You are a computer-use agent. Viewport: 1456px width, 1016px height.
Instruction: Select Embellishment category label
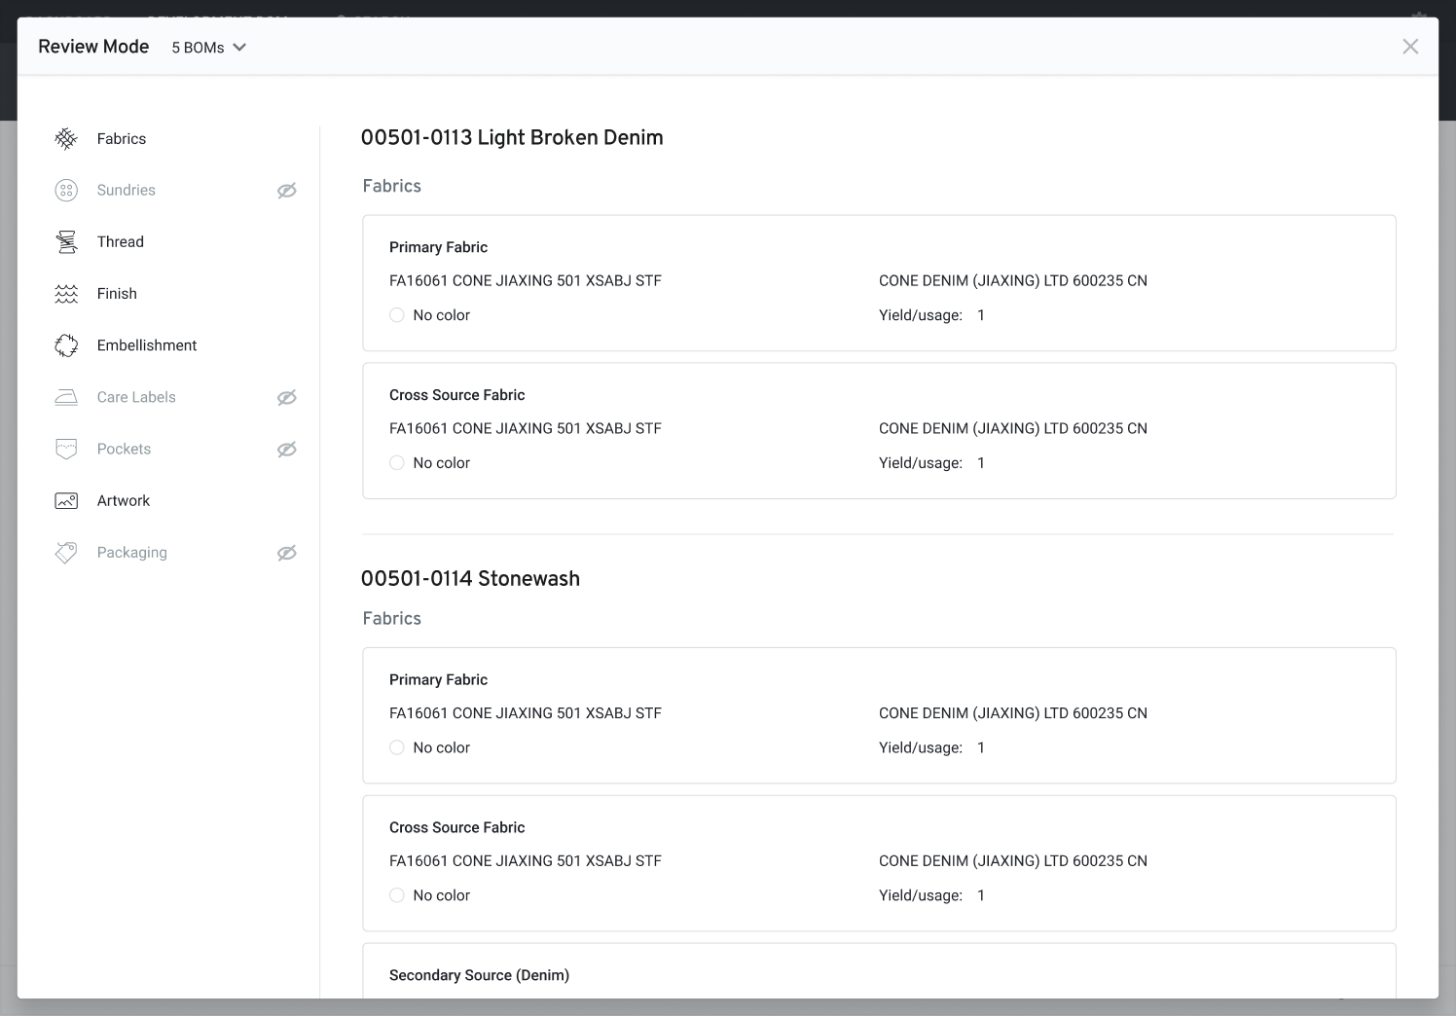click(x=147, y=345)
